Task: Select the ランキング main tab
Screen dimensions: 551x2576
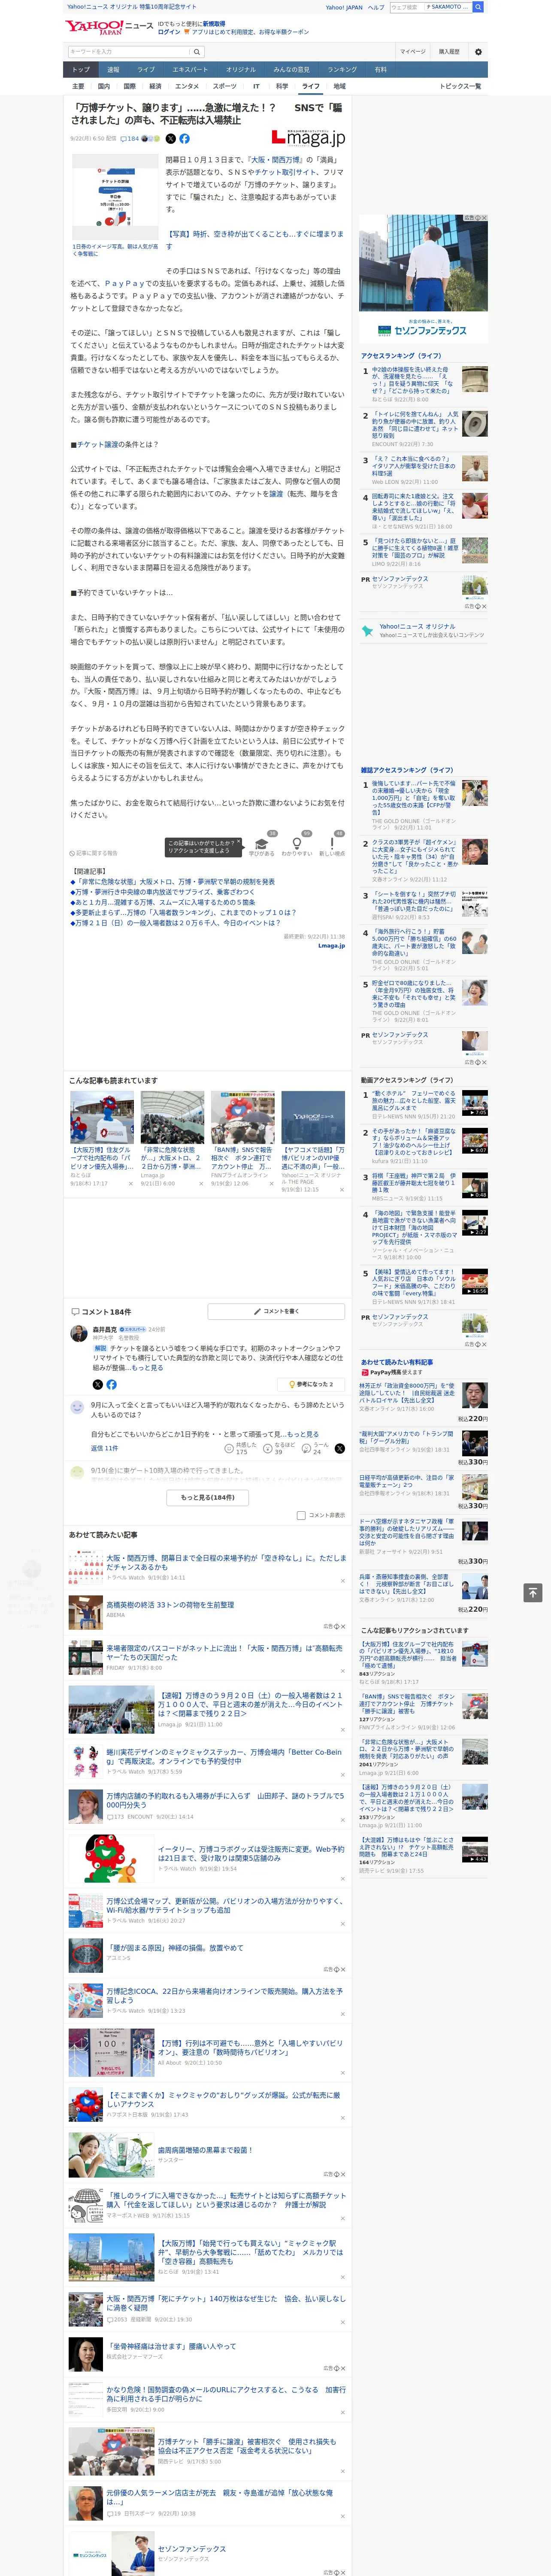Action: (342, 69)
